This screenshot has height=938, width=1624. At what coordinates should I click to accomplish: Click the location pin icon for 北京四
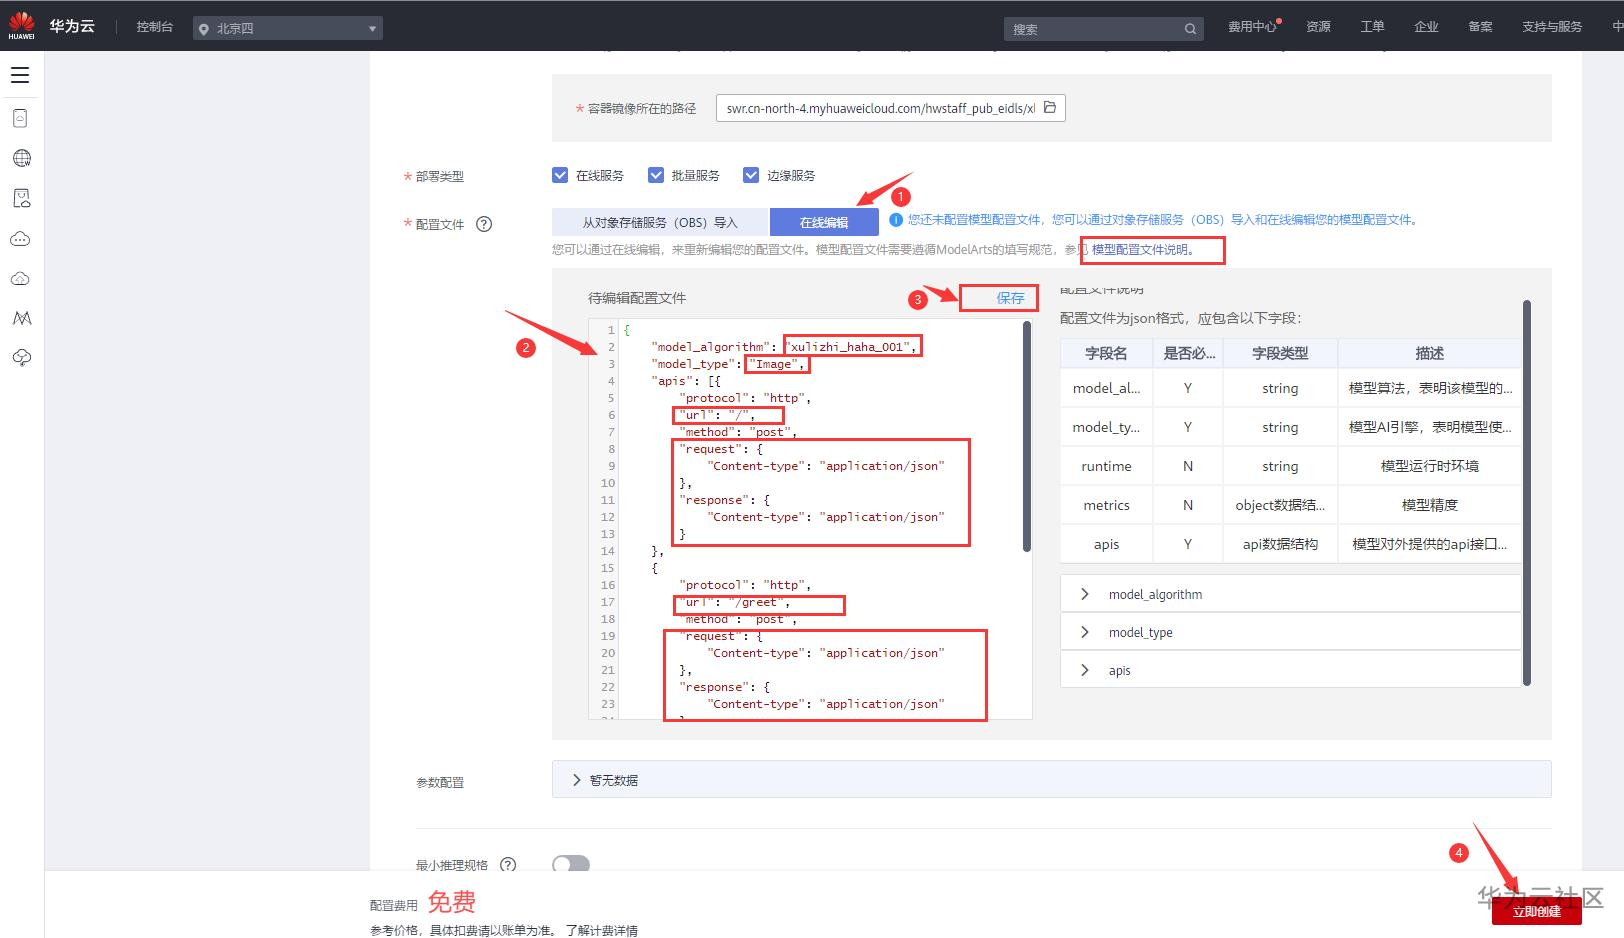(204, 29)
